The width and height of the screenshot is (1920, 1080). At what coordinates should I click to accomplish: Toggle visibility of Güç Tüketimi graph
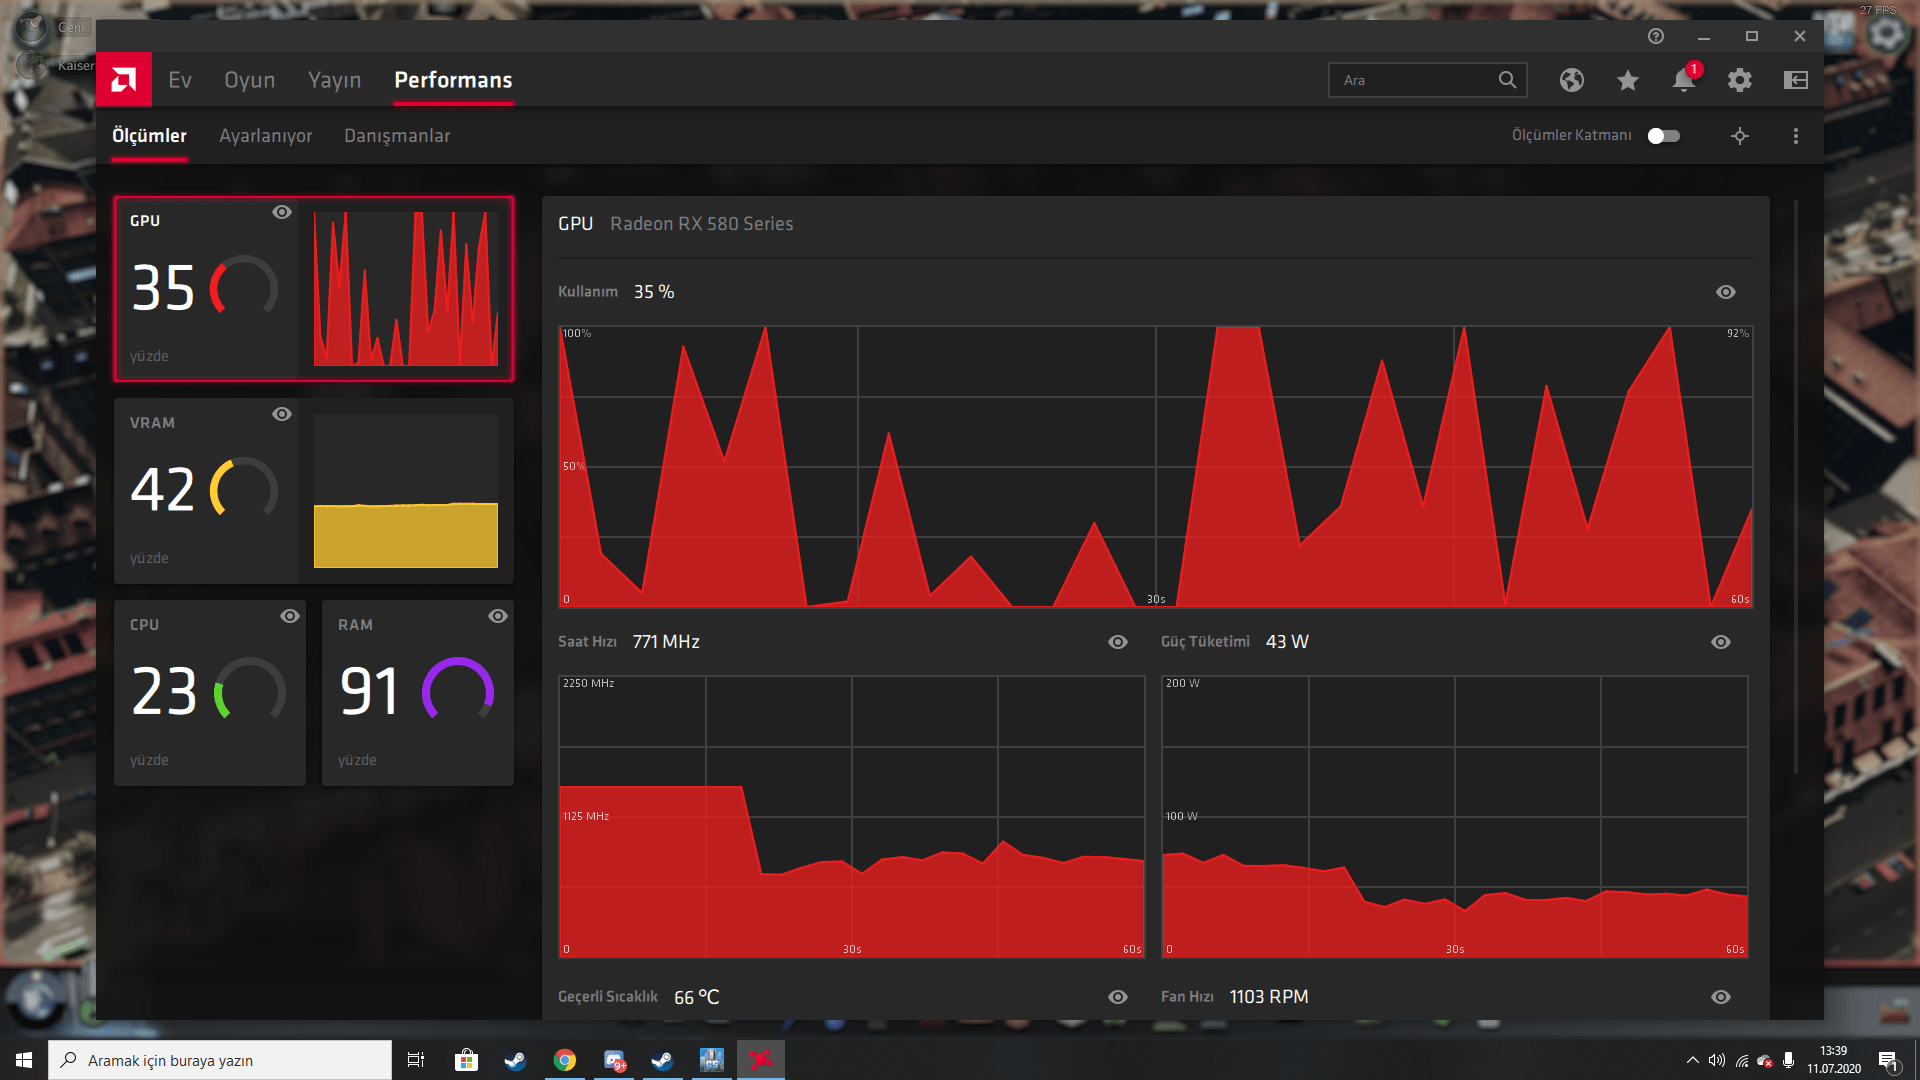[1720, 642]
